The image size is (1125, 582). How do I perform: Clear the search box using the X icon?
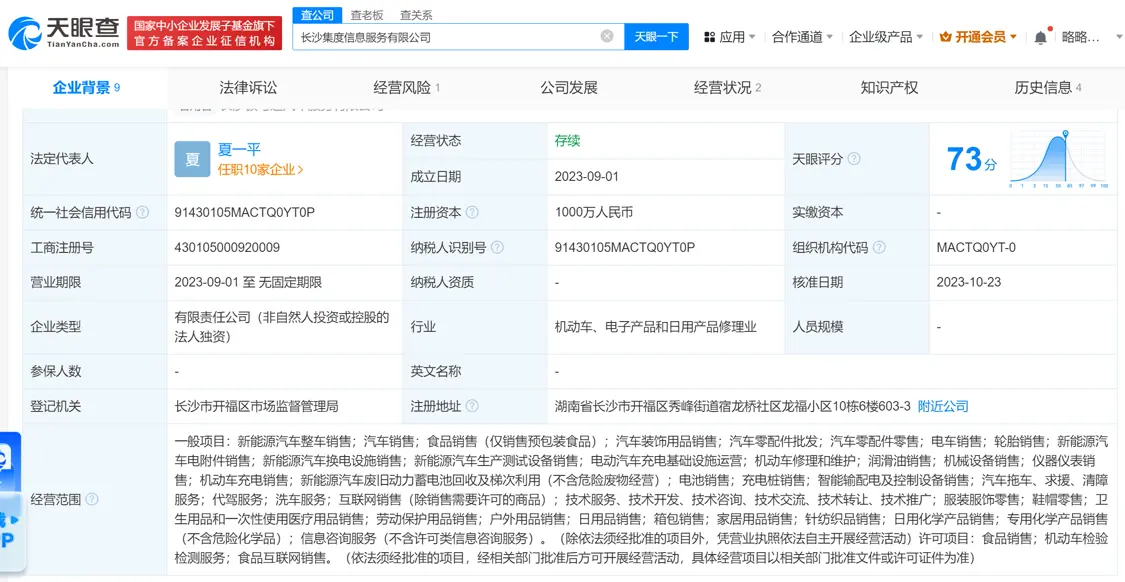(x=607, y=35)
